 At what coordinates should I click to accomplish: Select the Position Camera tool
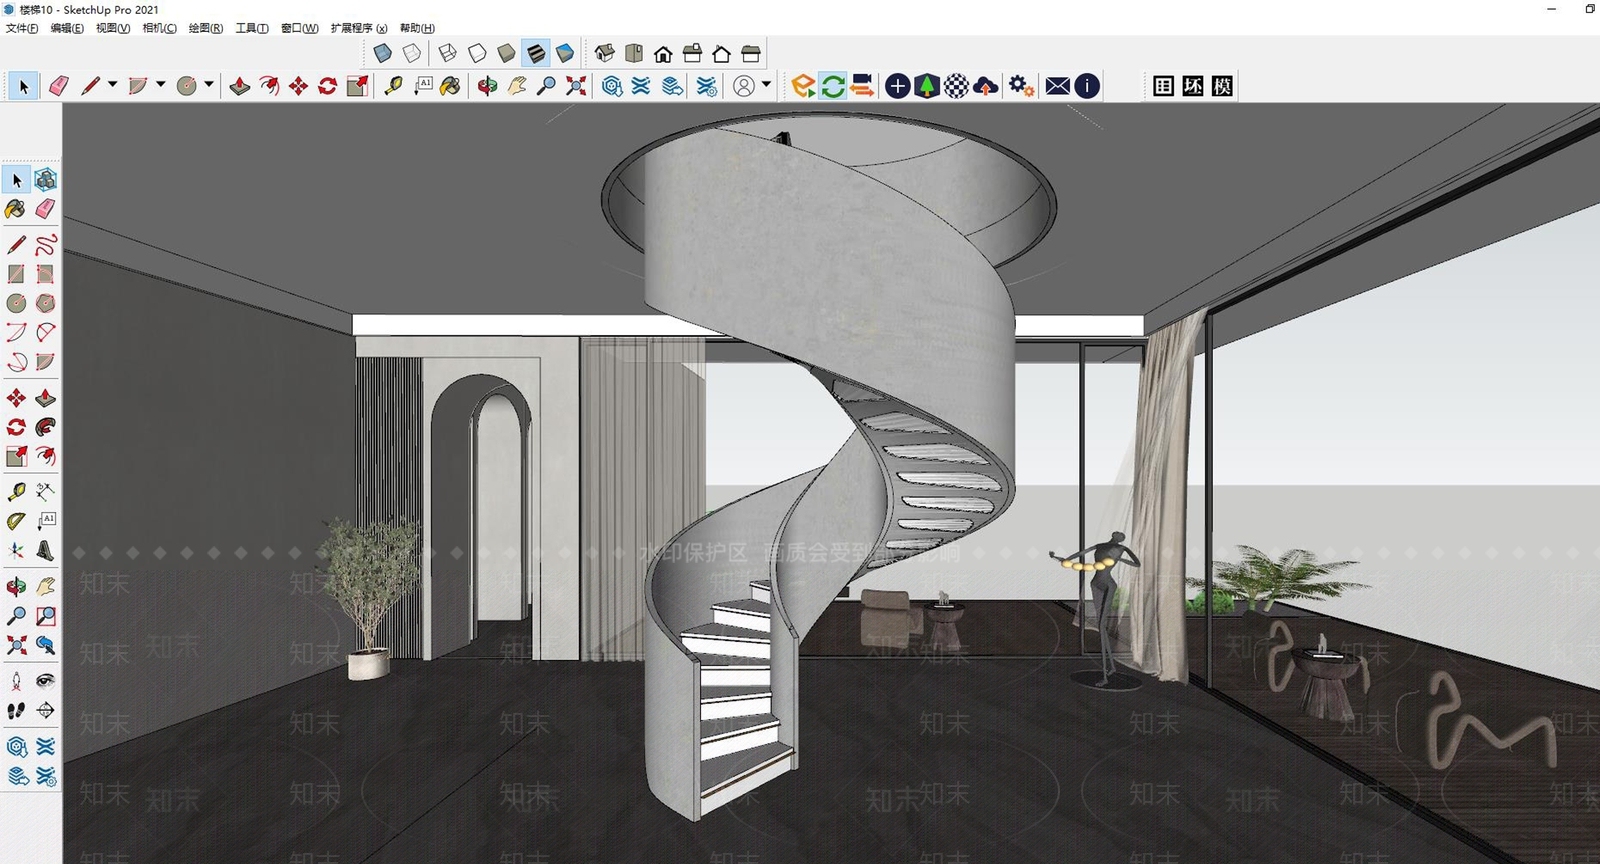(x=16, y=681)
